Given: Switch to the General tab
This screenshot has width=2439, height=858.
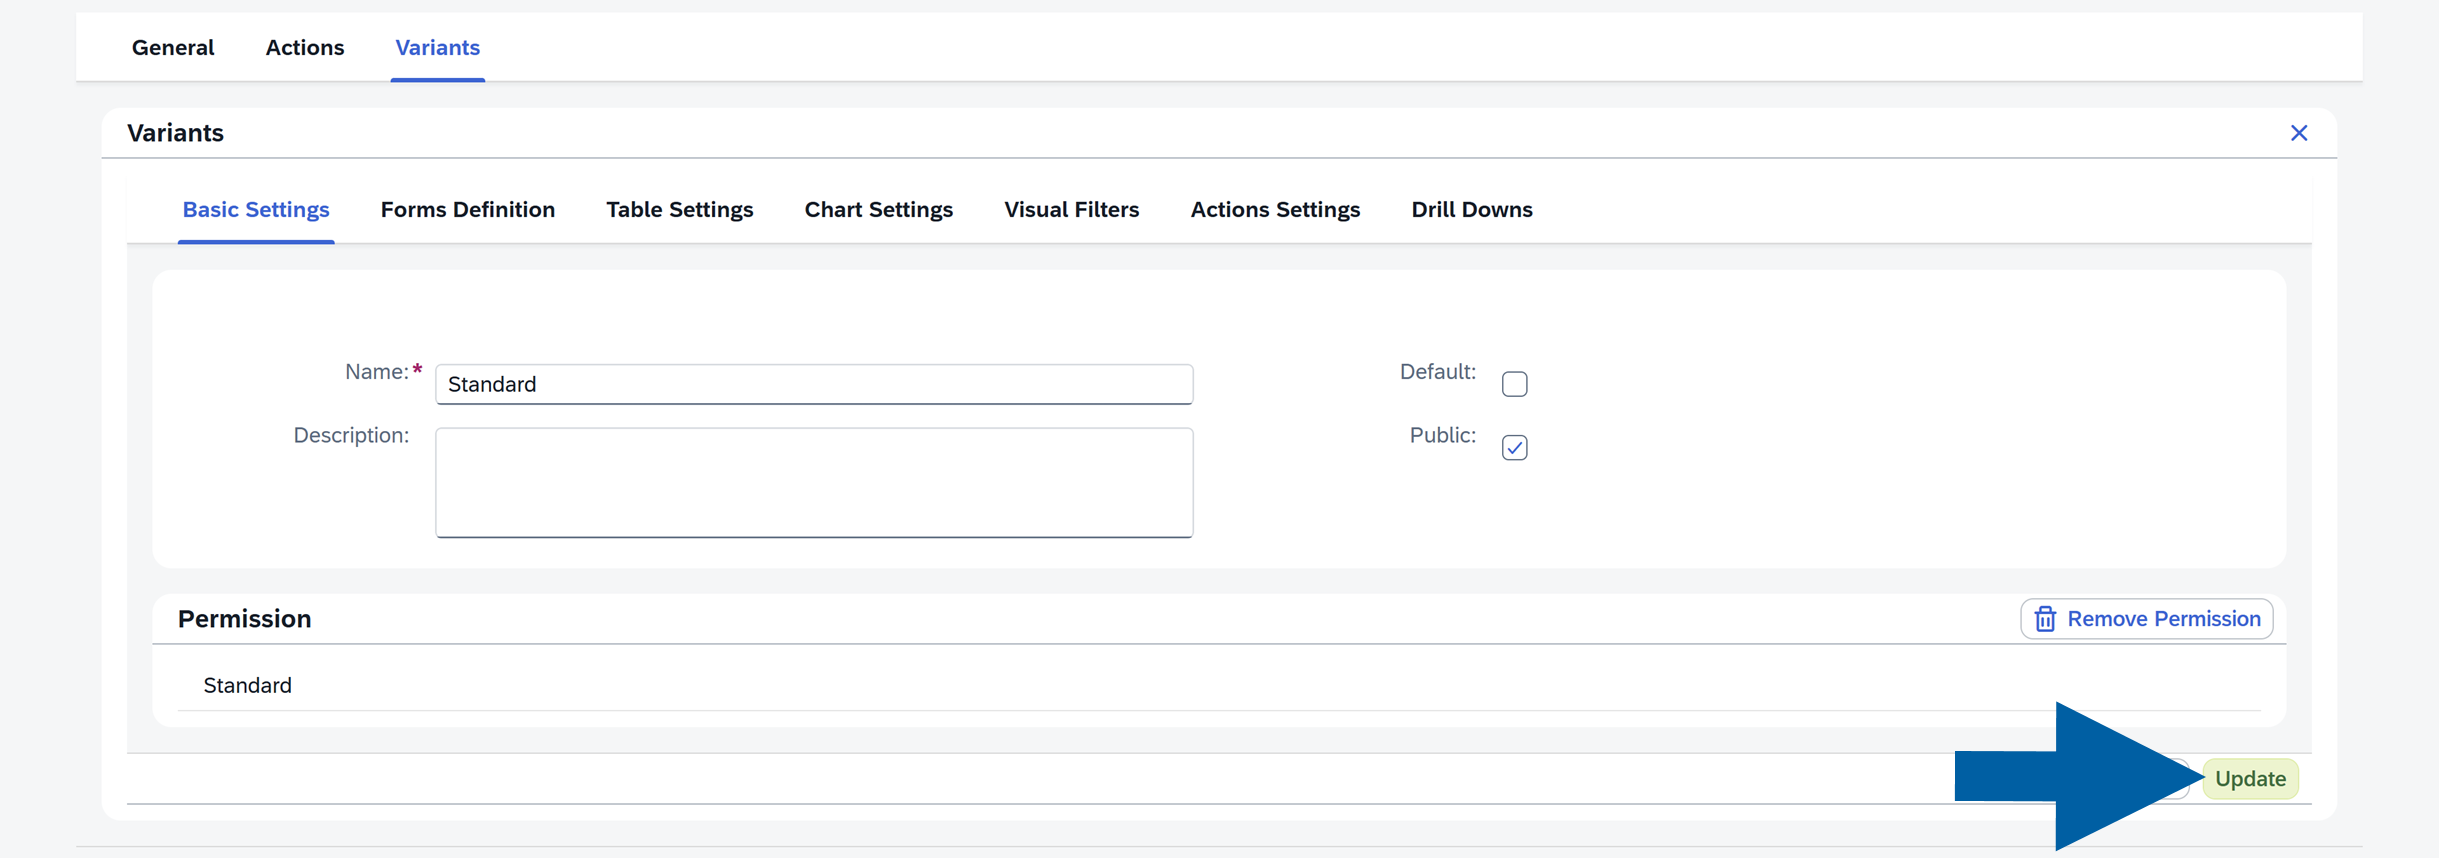Looking at the screenshot, I should pos(173,48).
